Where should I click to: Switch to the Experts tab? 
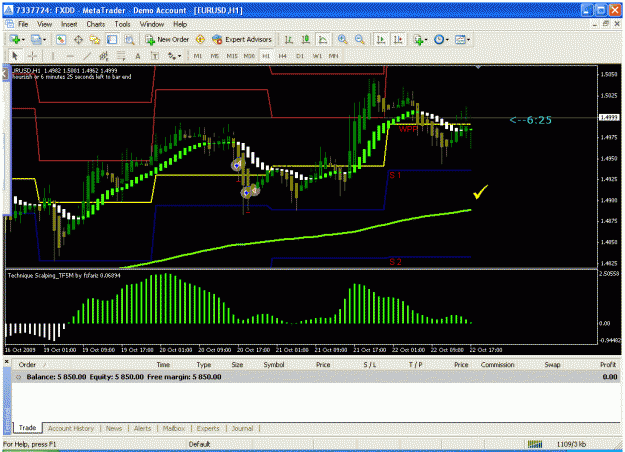coord(208,428)
